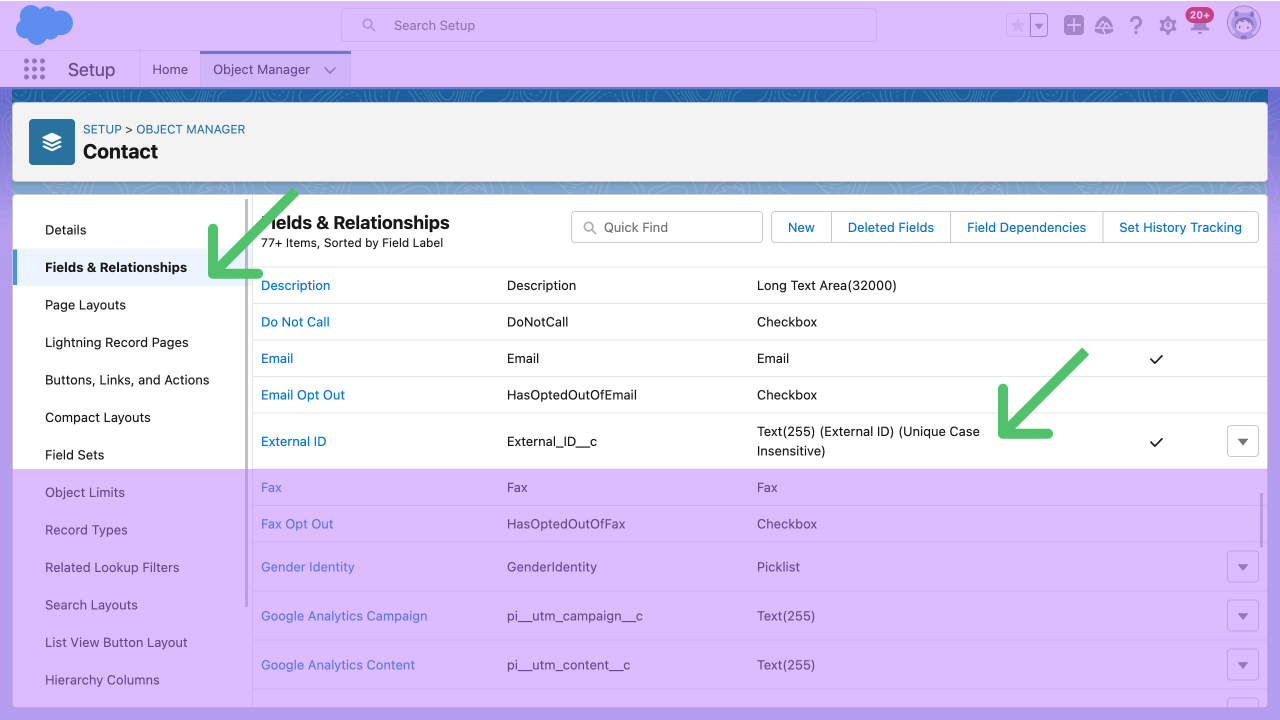Viewport: 1280px width, 720px height.
Task: Select Fields & Relationships in sidebar
Action: click(x=116, y=267)
